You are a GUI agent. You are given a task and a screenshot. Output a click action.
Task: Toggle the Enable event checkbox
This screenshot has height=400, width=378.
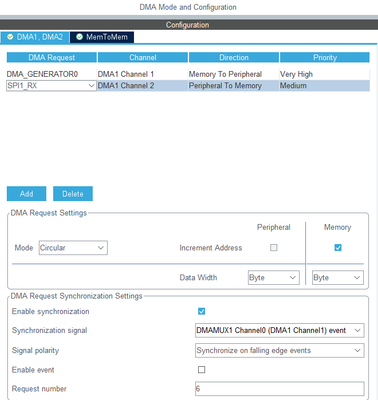coord(201,370)
